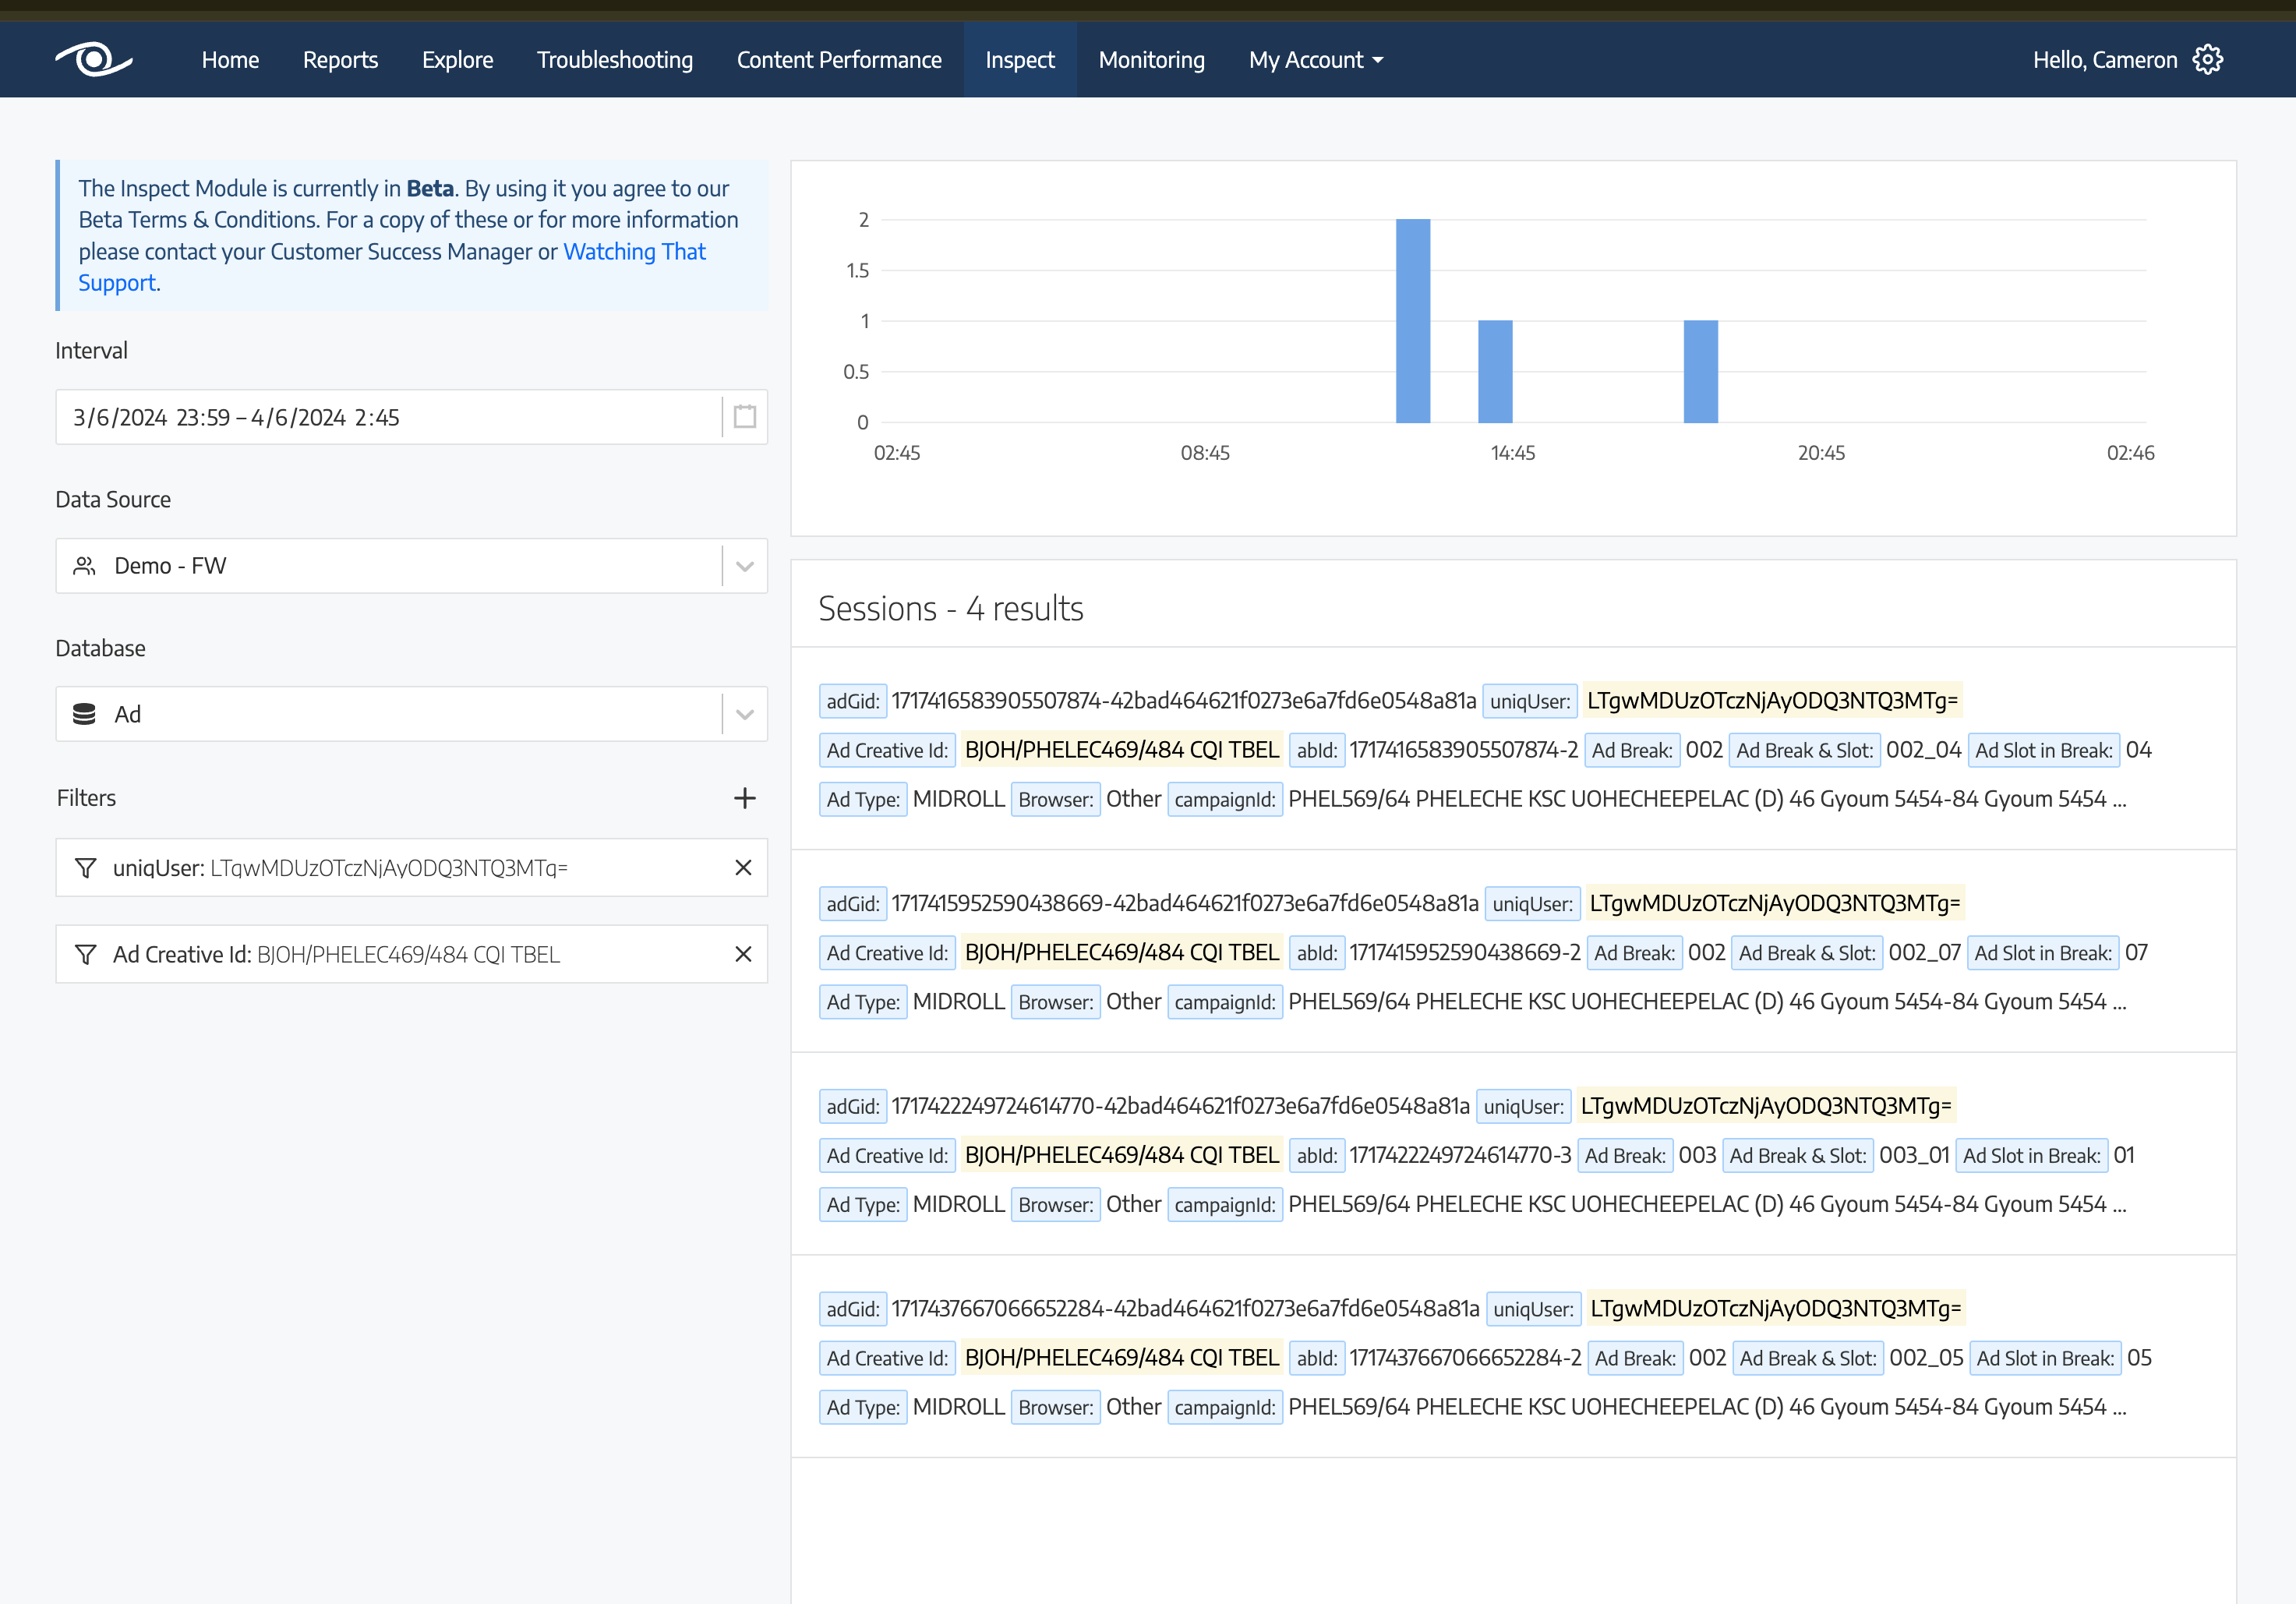Expand the Data Source dropdown chevron
This screenshot has width=2296, height=1604.
point(745,566)
